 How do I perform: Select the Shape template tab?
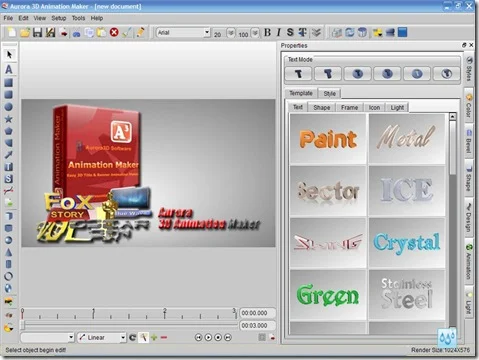(x=322, y=107)
